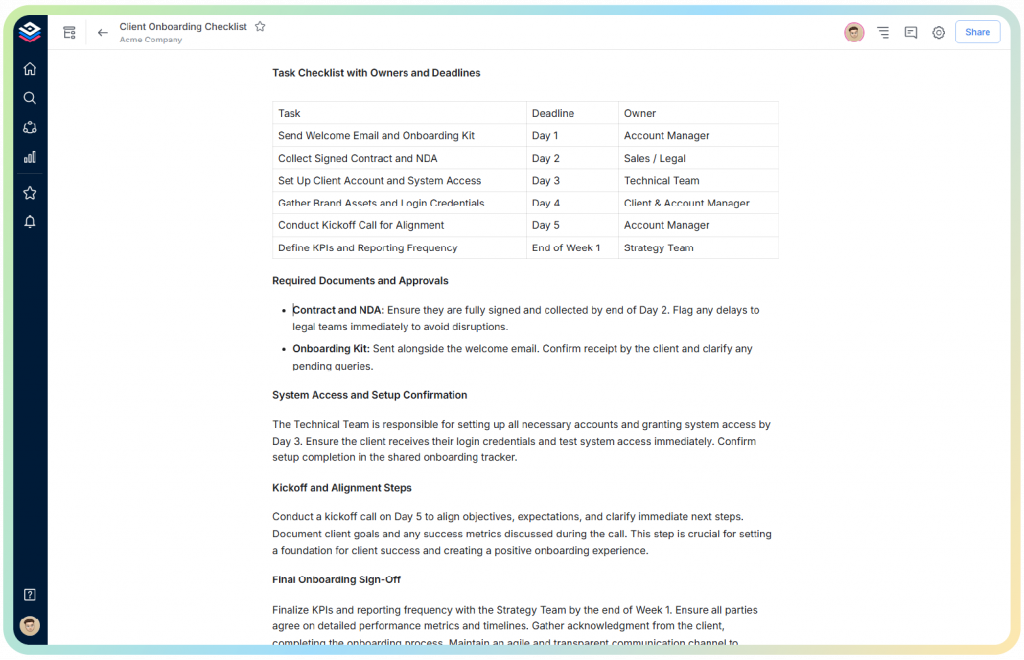1024x660 pixels.
Task: Click the Task Checklist with Owners and Deadlines heading
Action: click(376, 73)
